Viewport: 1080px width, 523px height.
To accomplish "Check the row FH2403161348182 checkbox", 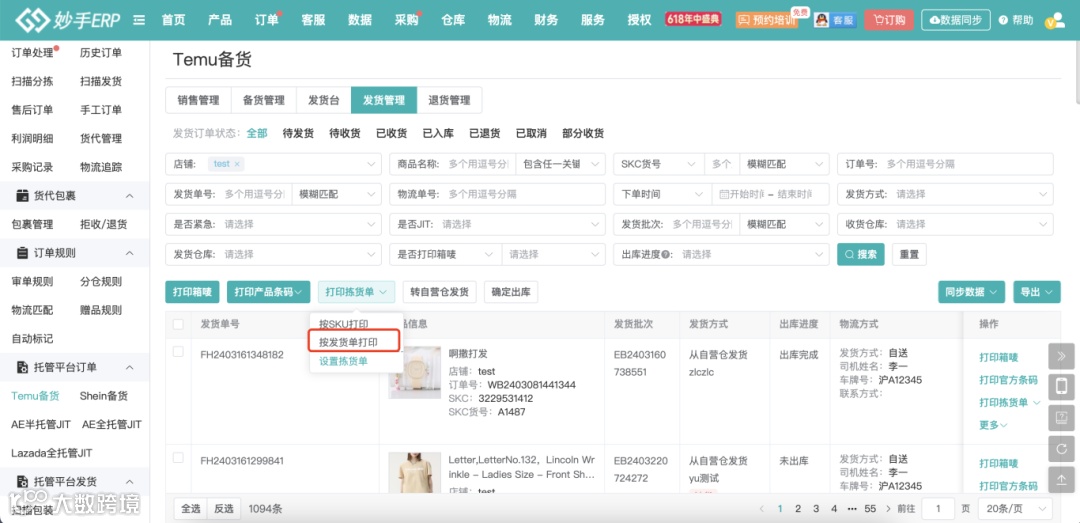I will (x=178, y=351).
